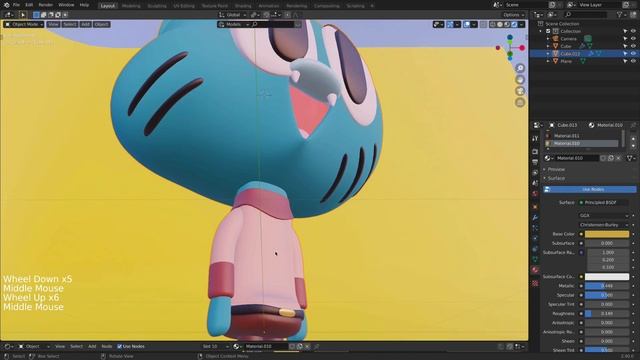
Task: Expand the Camera item in outliner
Action: (x=548, y=39)
